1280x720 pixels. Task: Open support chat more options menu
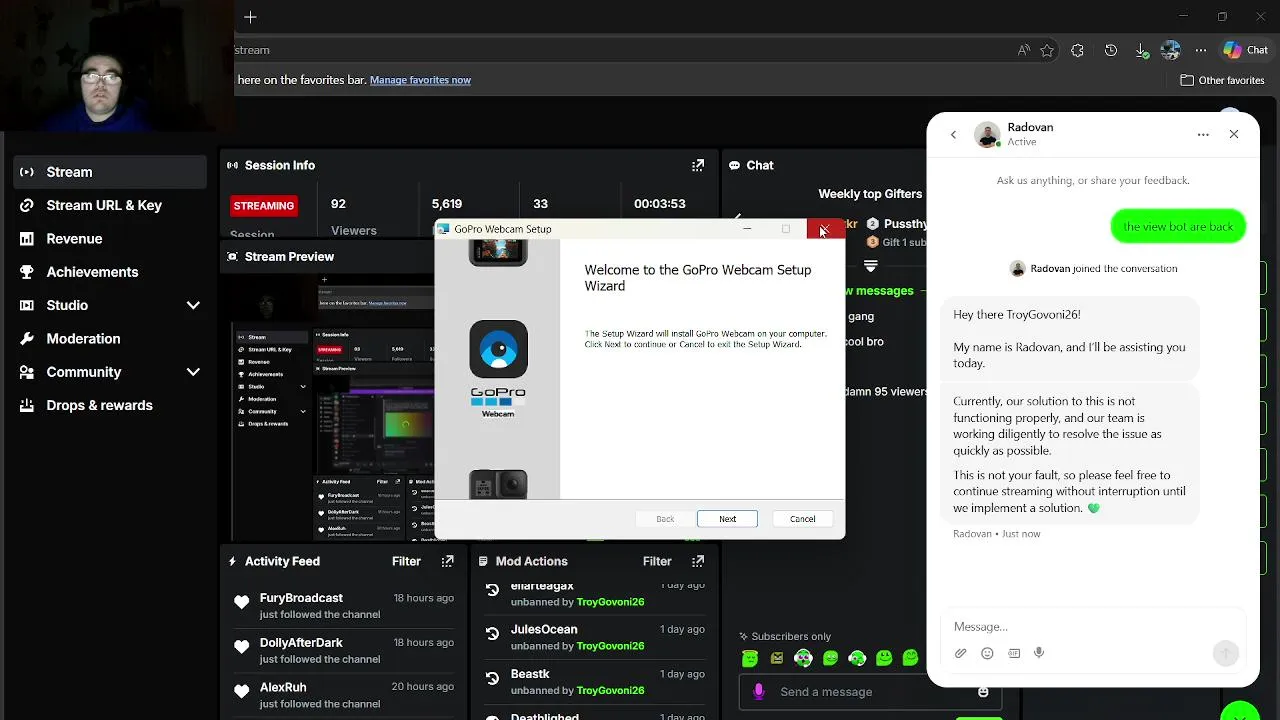1203,134
